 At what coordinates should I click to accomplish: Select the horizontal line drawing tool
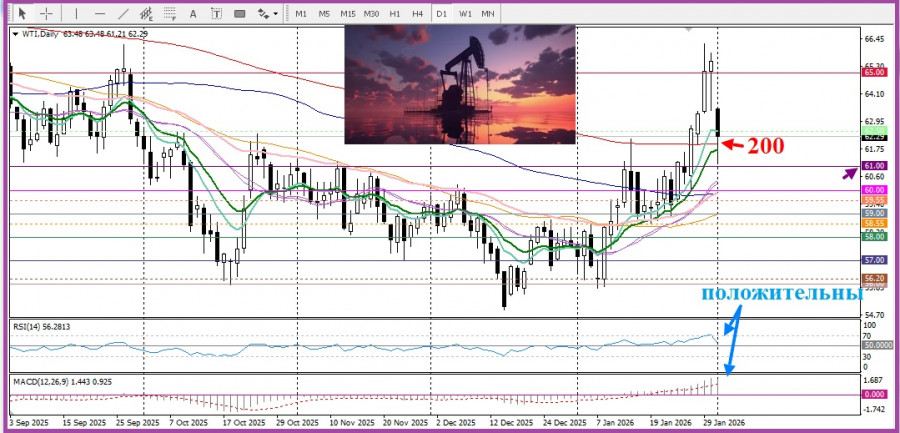click(x=100, y=14)
